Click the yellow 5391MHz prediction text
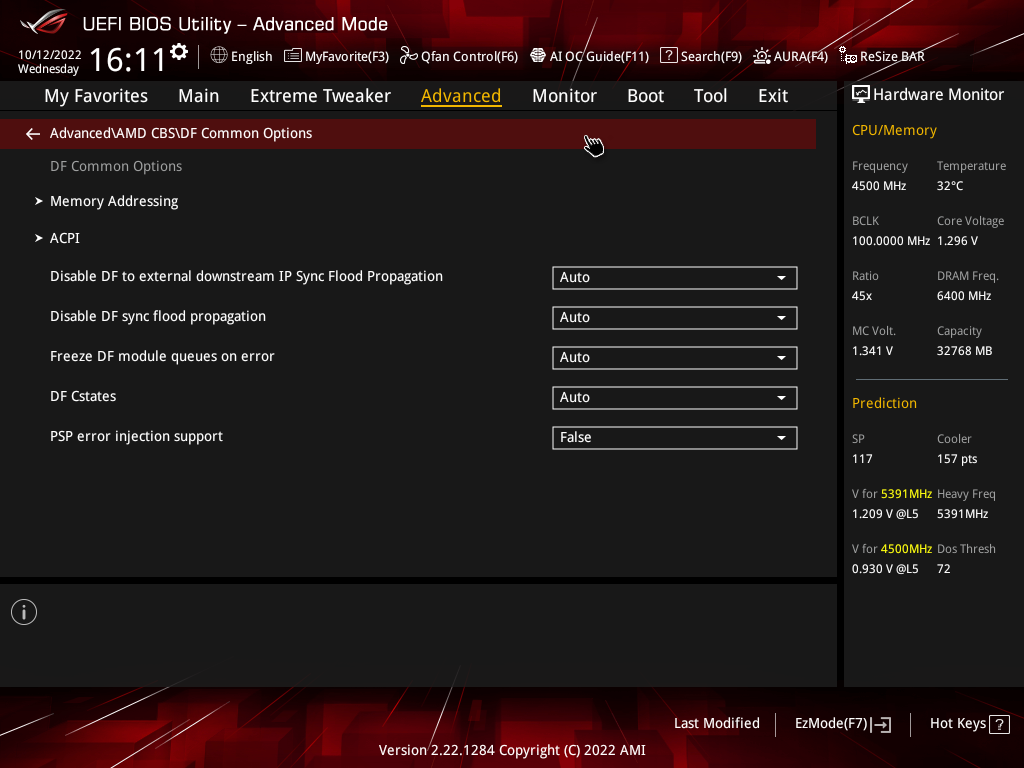The image size is (1024, 768). click(x=906, y=494)
